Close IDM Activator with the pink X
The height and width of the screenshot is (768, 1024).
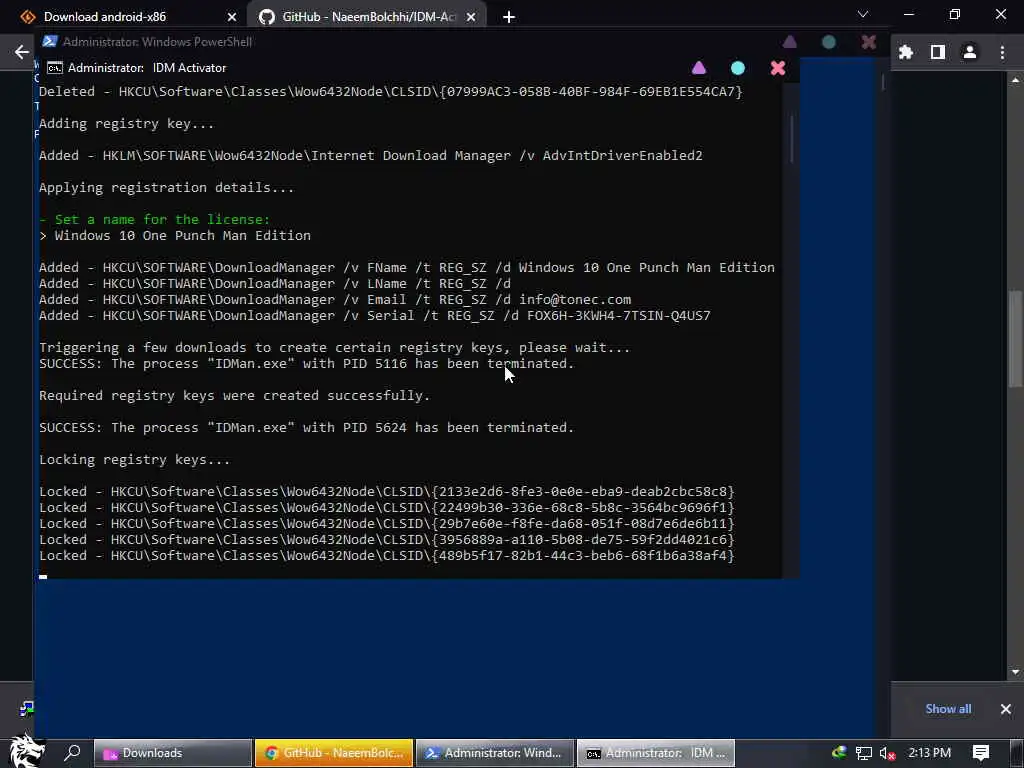(778, 67)
